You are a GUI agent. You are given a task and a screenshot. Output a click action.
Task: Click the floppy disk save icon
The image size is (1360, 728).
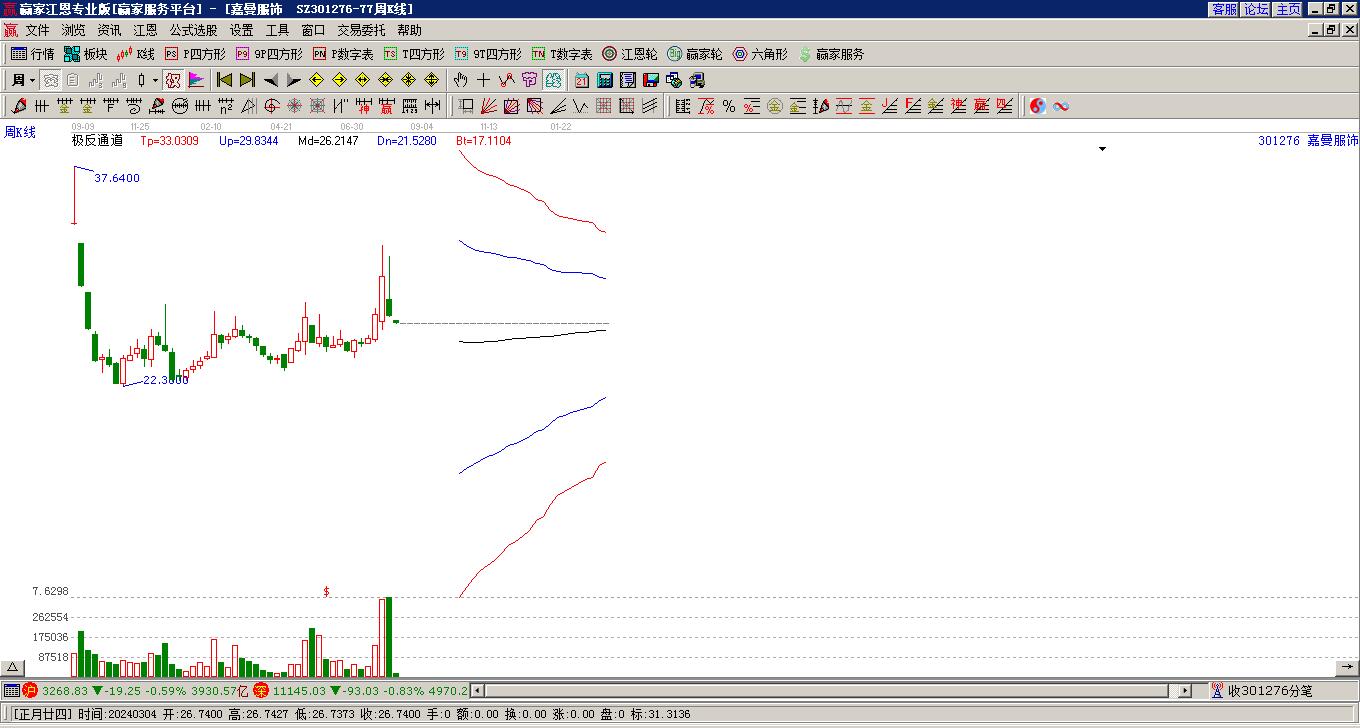[x=651, y=80]
